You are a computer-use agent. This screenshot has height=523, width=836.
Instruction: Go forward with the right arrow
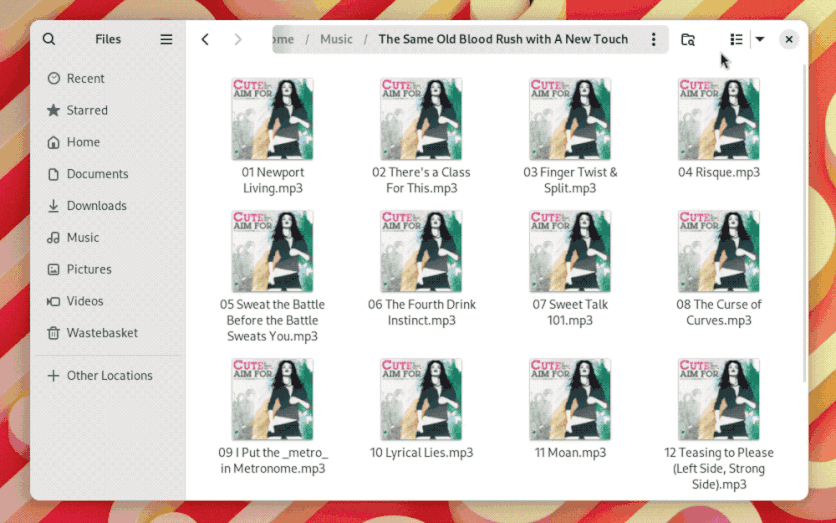[x=238, y=39]
